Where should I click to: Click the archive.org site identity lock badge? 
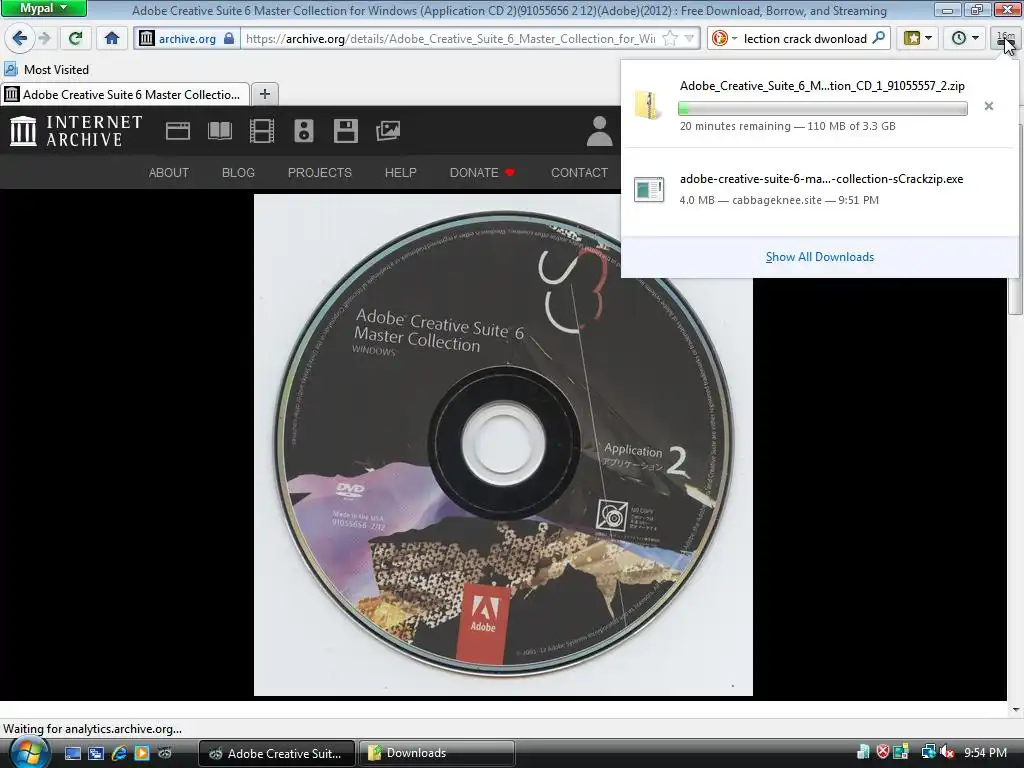pos(187,39)
